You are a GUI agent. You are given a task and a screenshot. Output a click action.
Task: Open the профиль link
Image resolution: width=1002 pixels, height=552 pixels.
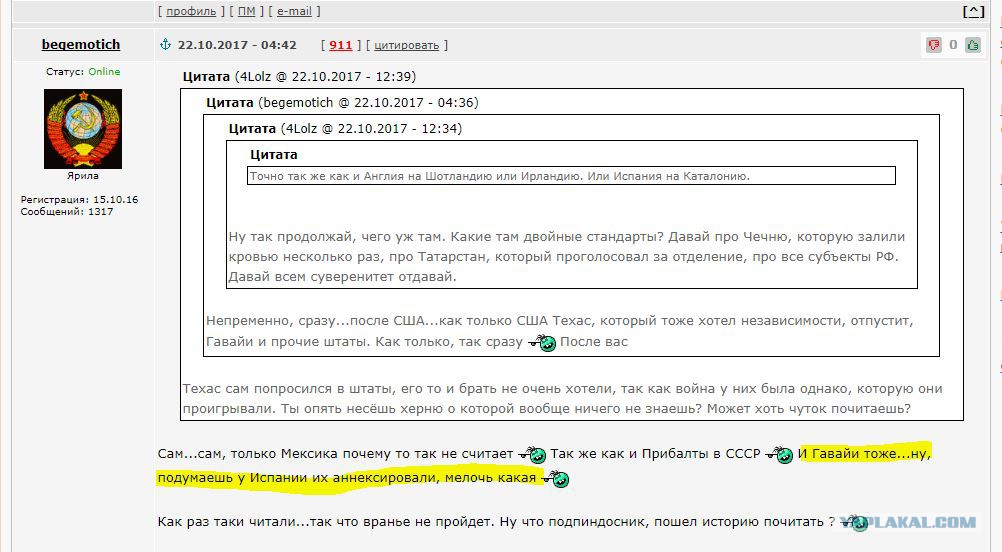[191, 12]
